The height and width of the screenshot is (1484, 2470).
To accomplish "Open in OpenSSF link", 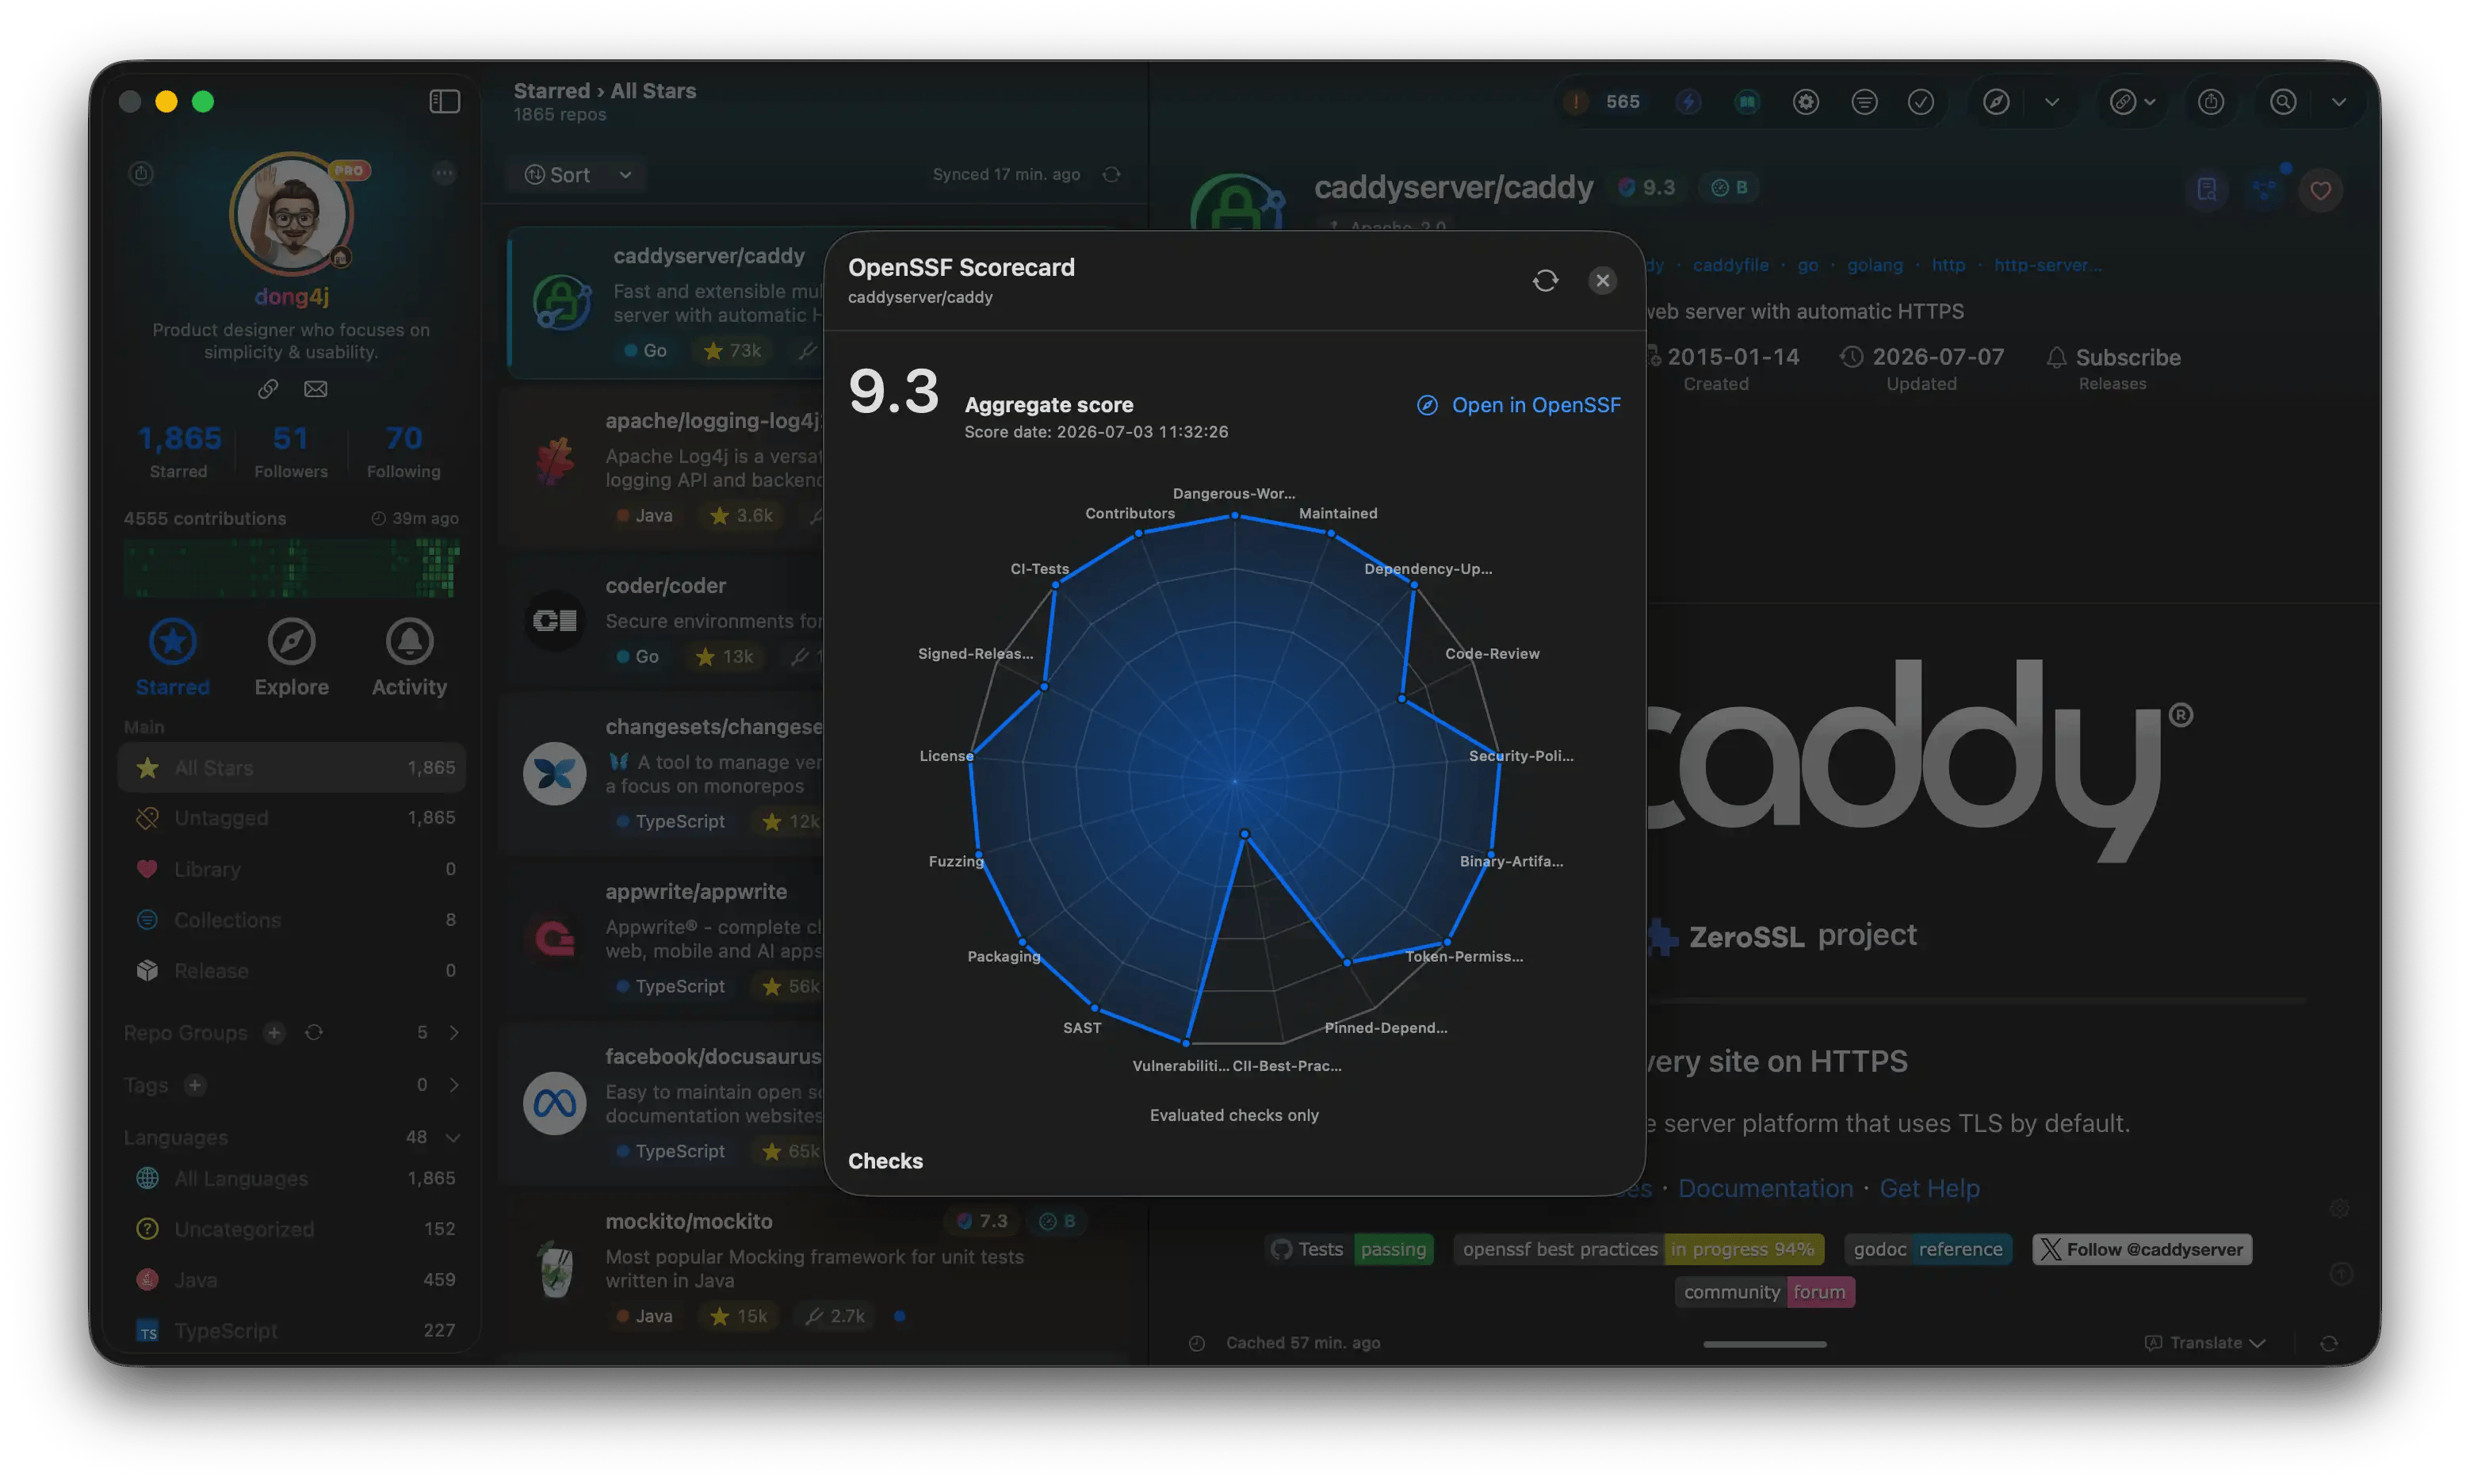I will (1518, 405).
